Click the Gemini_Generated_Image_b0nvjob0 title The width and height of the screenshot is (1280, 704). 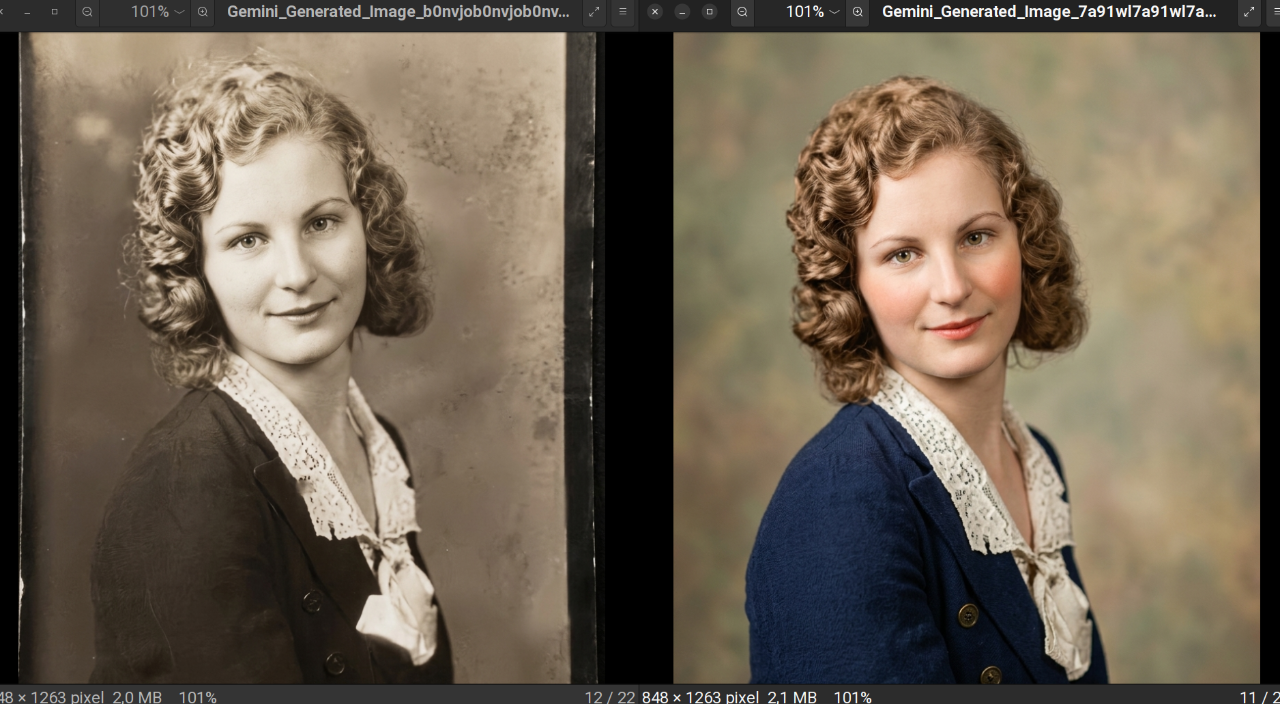tap(398, 12)
